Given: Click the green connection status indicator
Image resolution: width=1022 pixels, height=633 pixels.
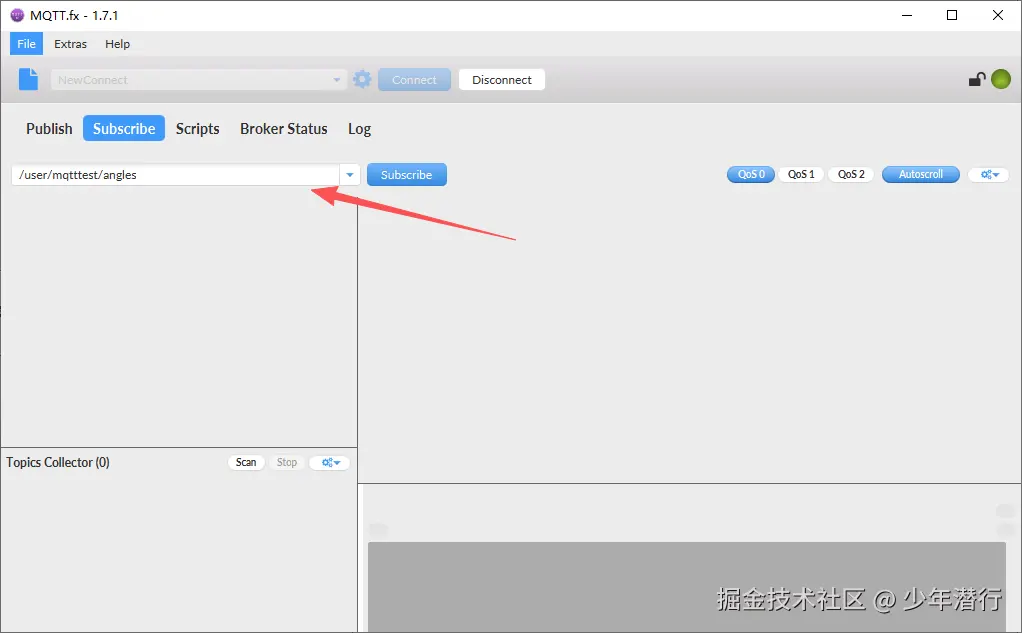Looking at the screenshot, I should pos(1000,80).
